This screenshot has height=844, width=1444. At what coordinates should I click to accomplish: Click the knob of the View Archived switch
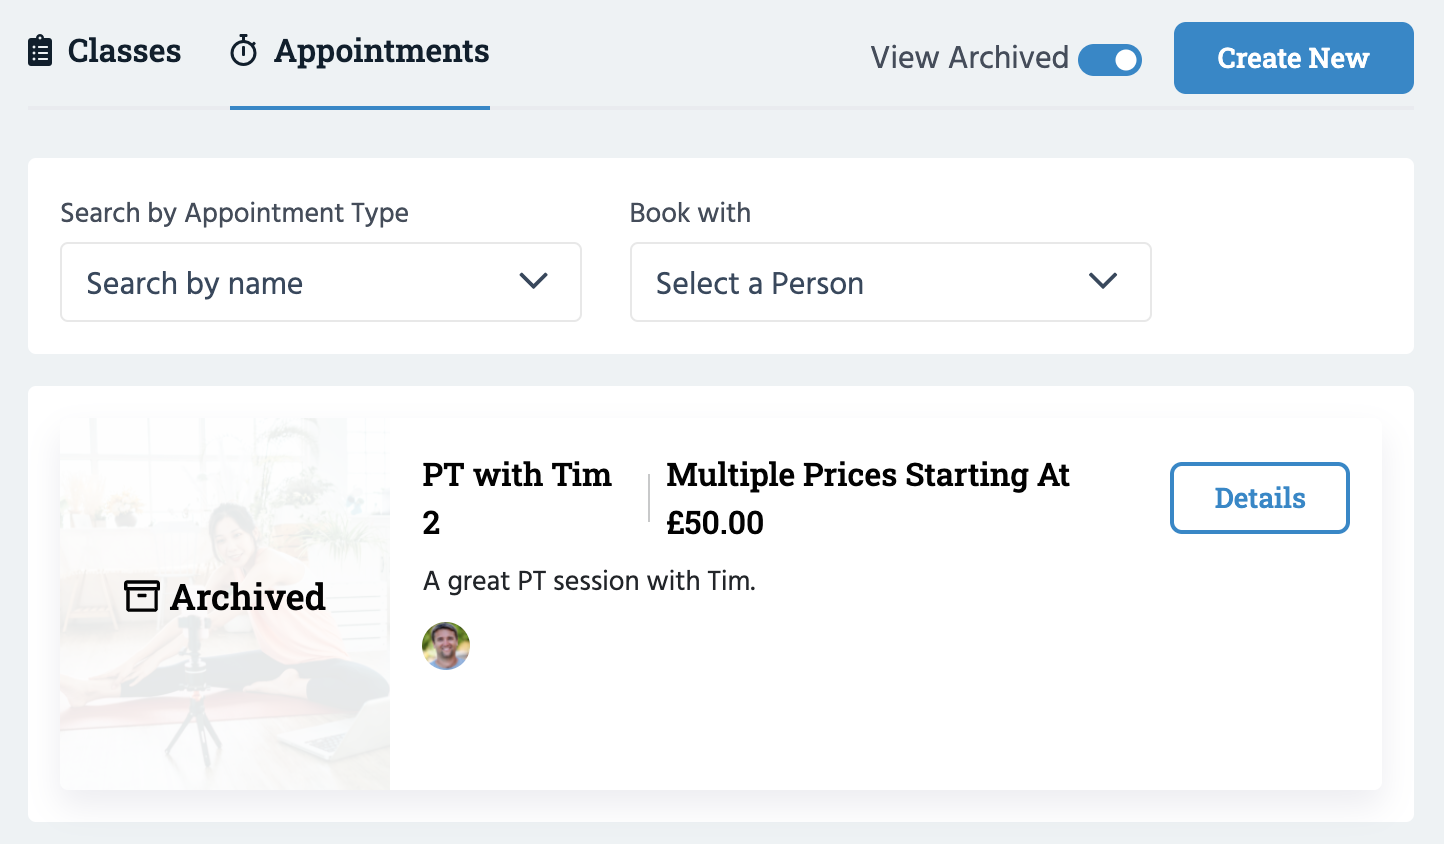(1124, 60)
